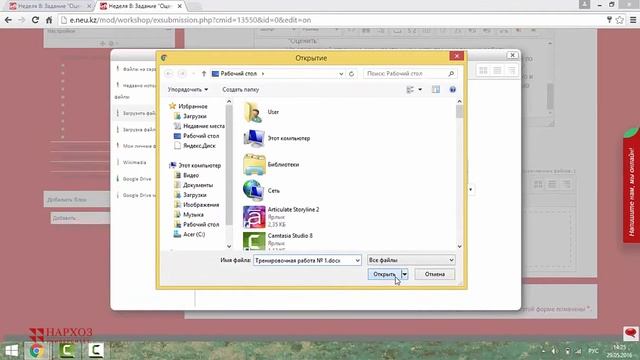Screen dimensions: 640x360
Task: Open Google Drive in file picker sidebar
Action: [x=136, y=179]
